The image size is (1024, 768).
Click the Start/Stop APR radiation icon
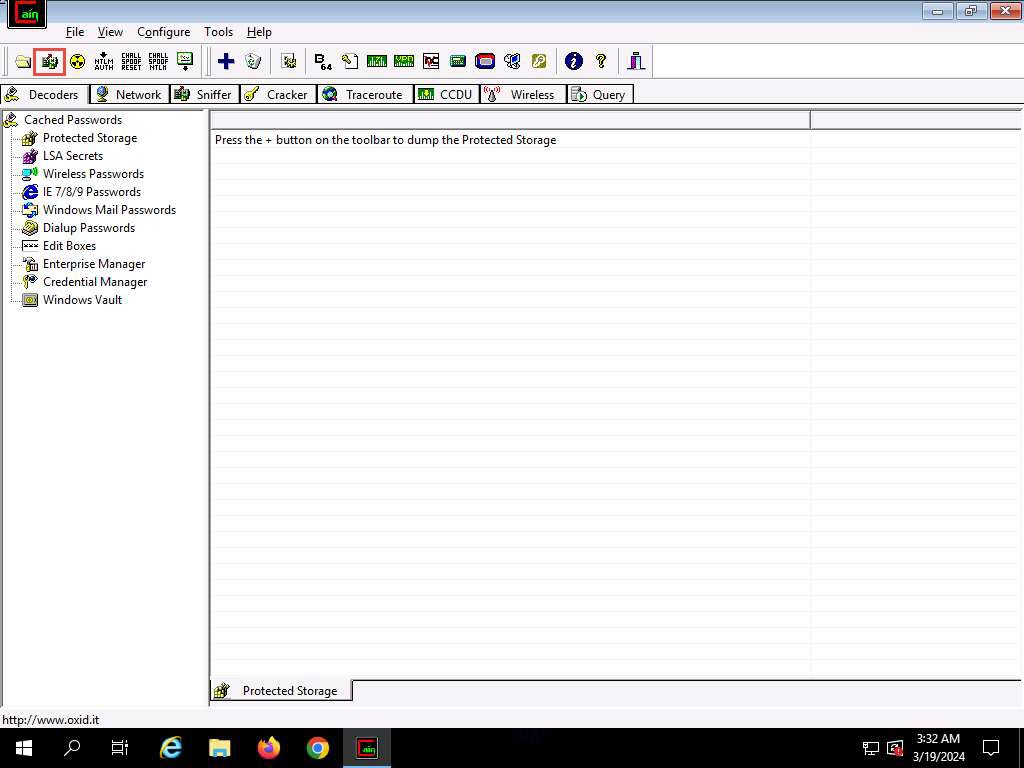pyautogui.click(x=77, y=62)
